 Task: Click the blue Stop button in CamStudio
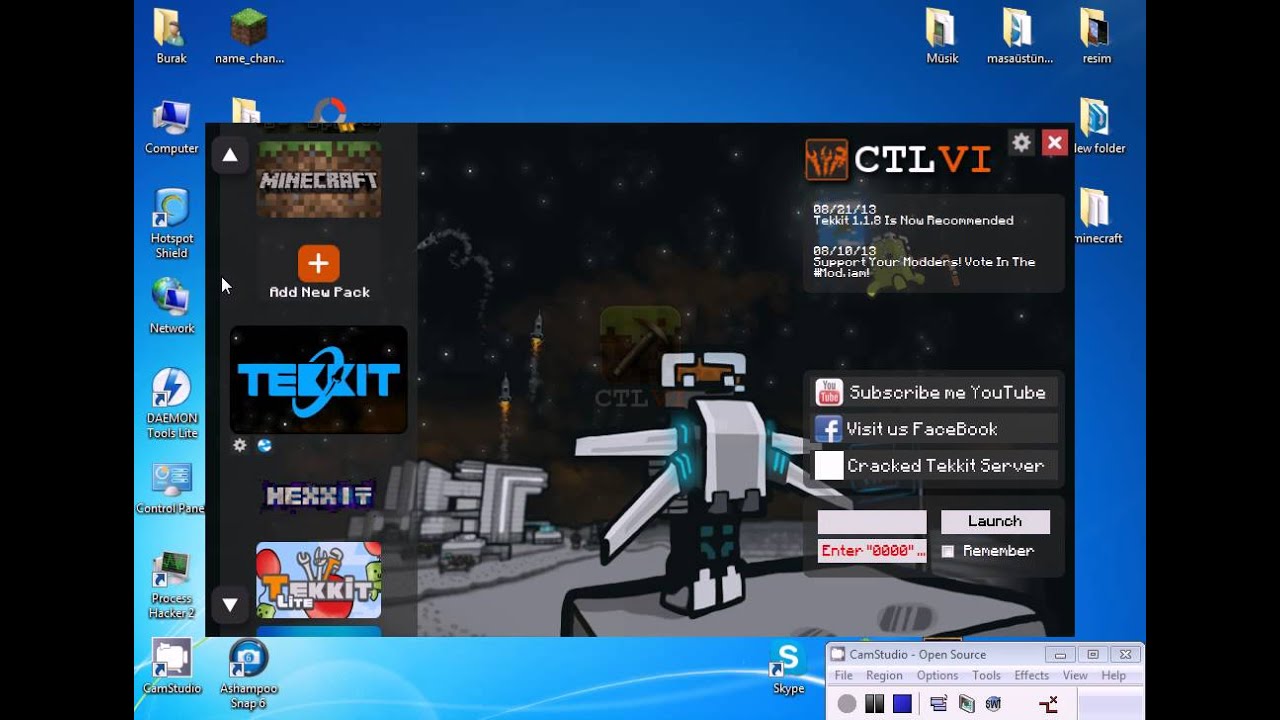902,704
